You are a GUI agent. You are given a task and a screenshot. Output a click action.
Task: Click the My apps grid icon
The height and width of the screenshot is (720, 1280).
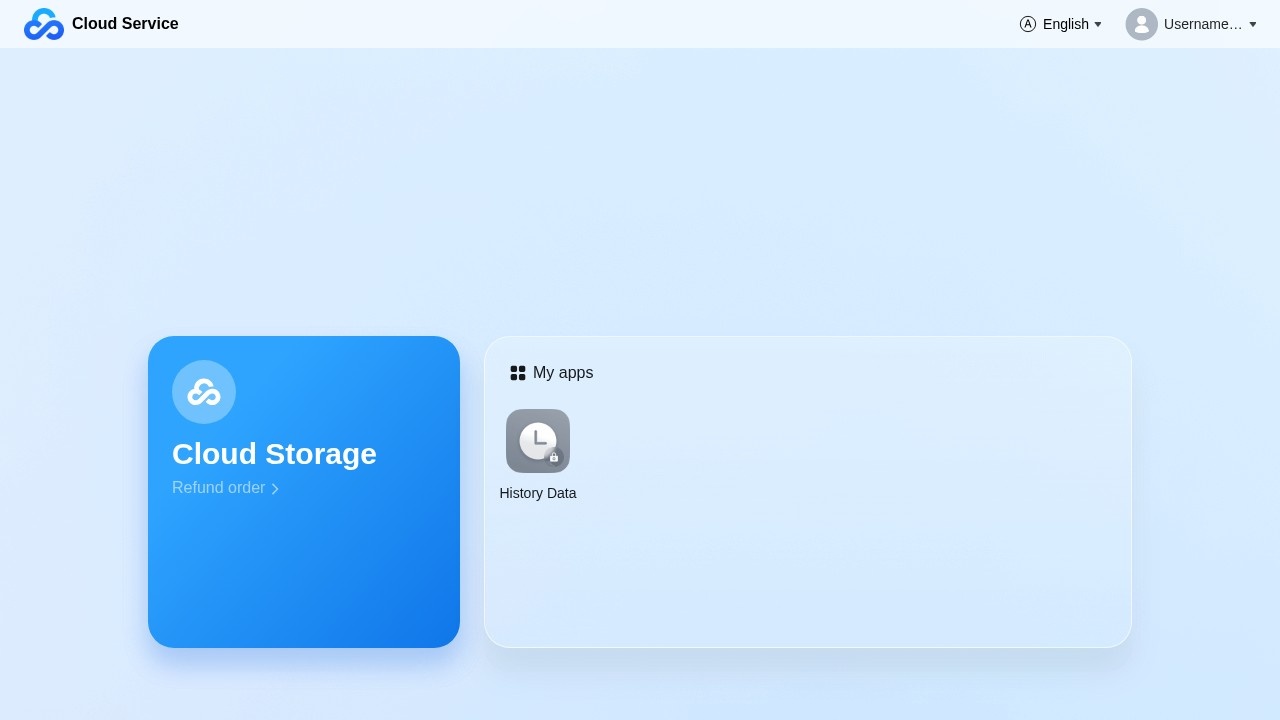pyautogui.click(x=518, y=373)
